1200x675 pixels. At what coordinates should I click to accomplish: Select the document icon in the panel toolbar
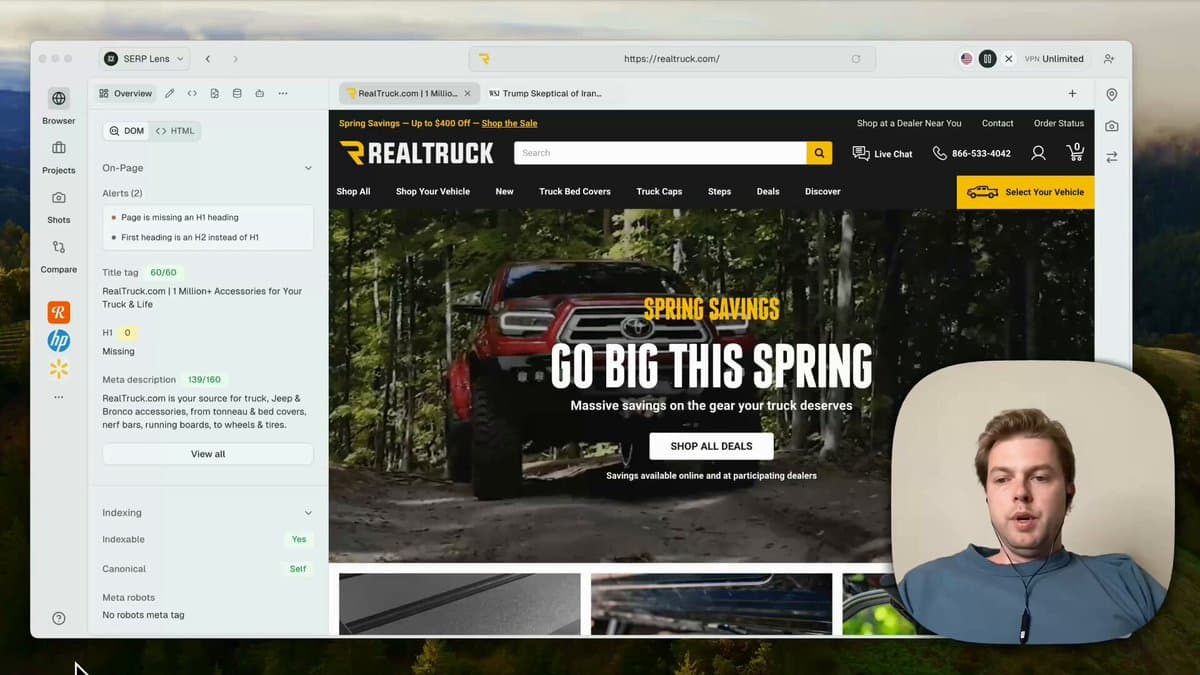[x=214, y=93]
